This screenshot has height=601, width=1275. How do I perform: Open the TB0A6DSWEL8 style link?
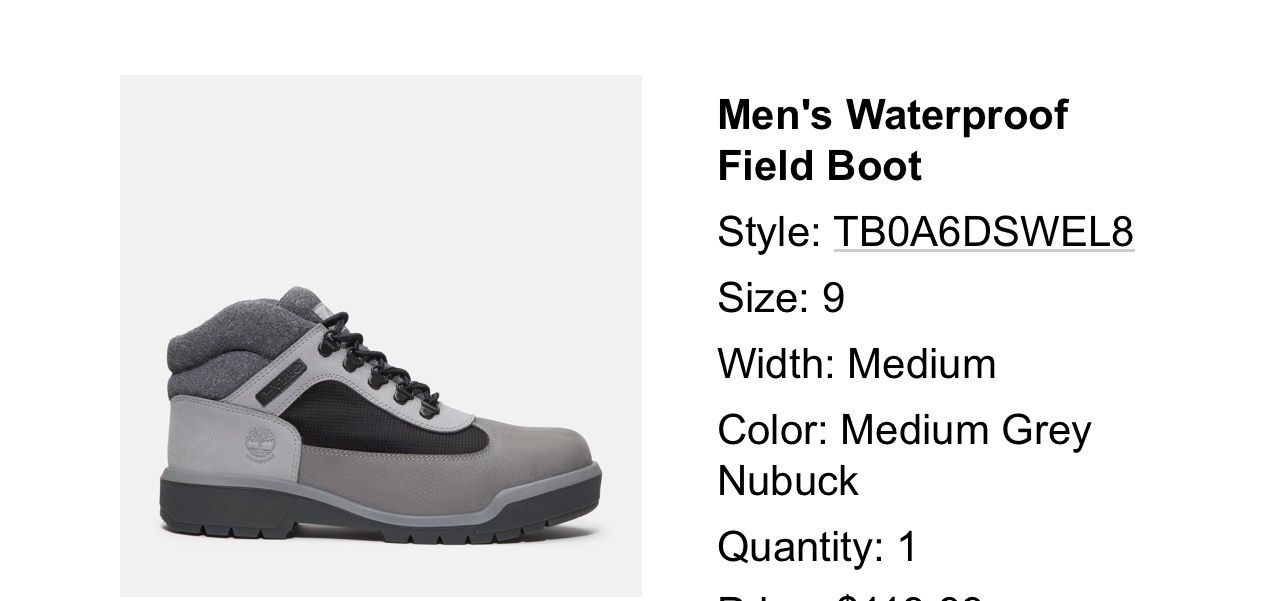tap(983, 232)
